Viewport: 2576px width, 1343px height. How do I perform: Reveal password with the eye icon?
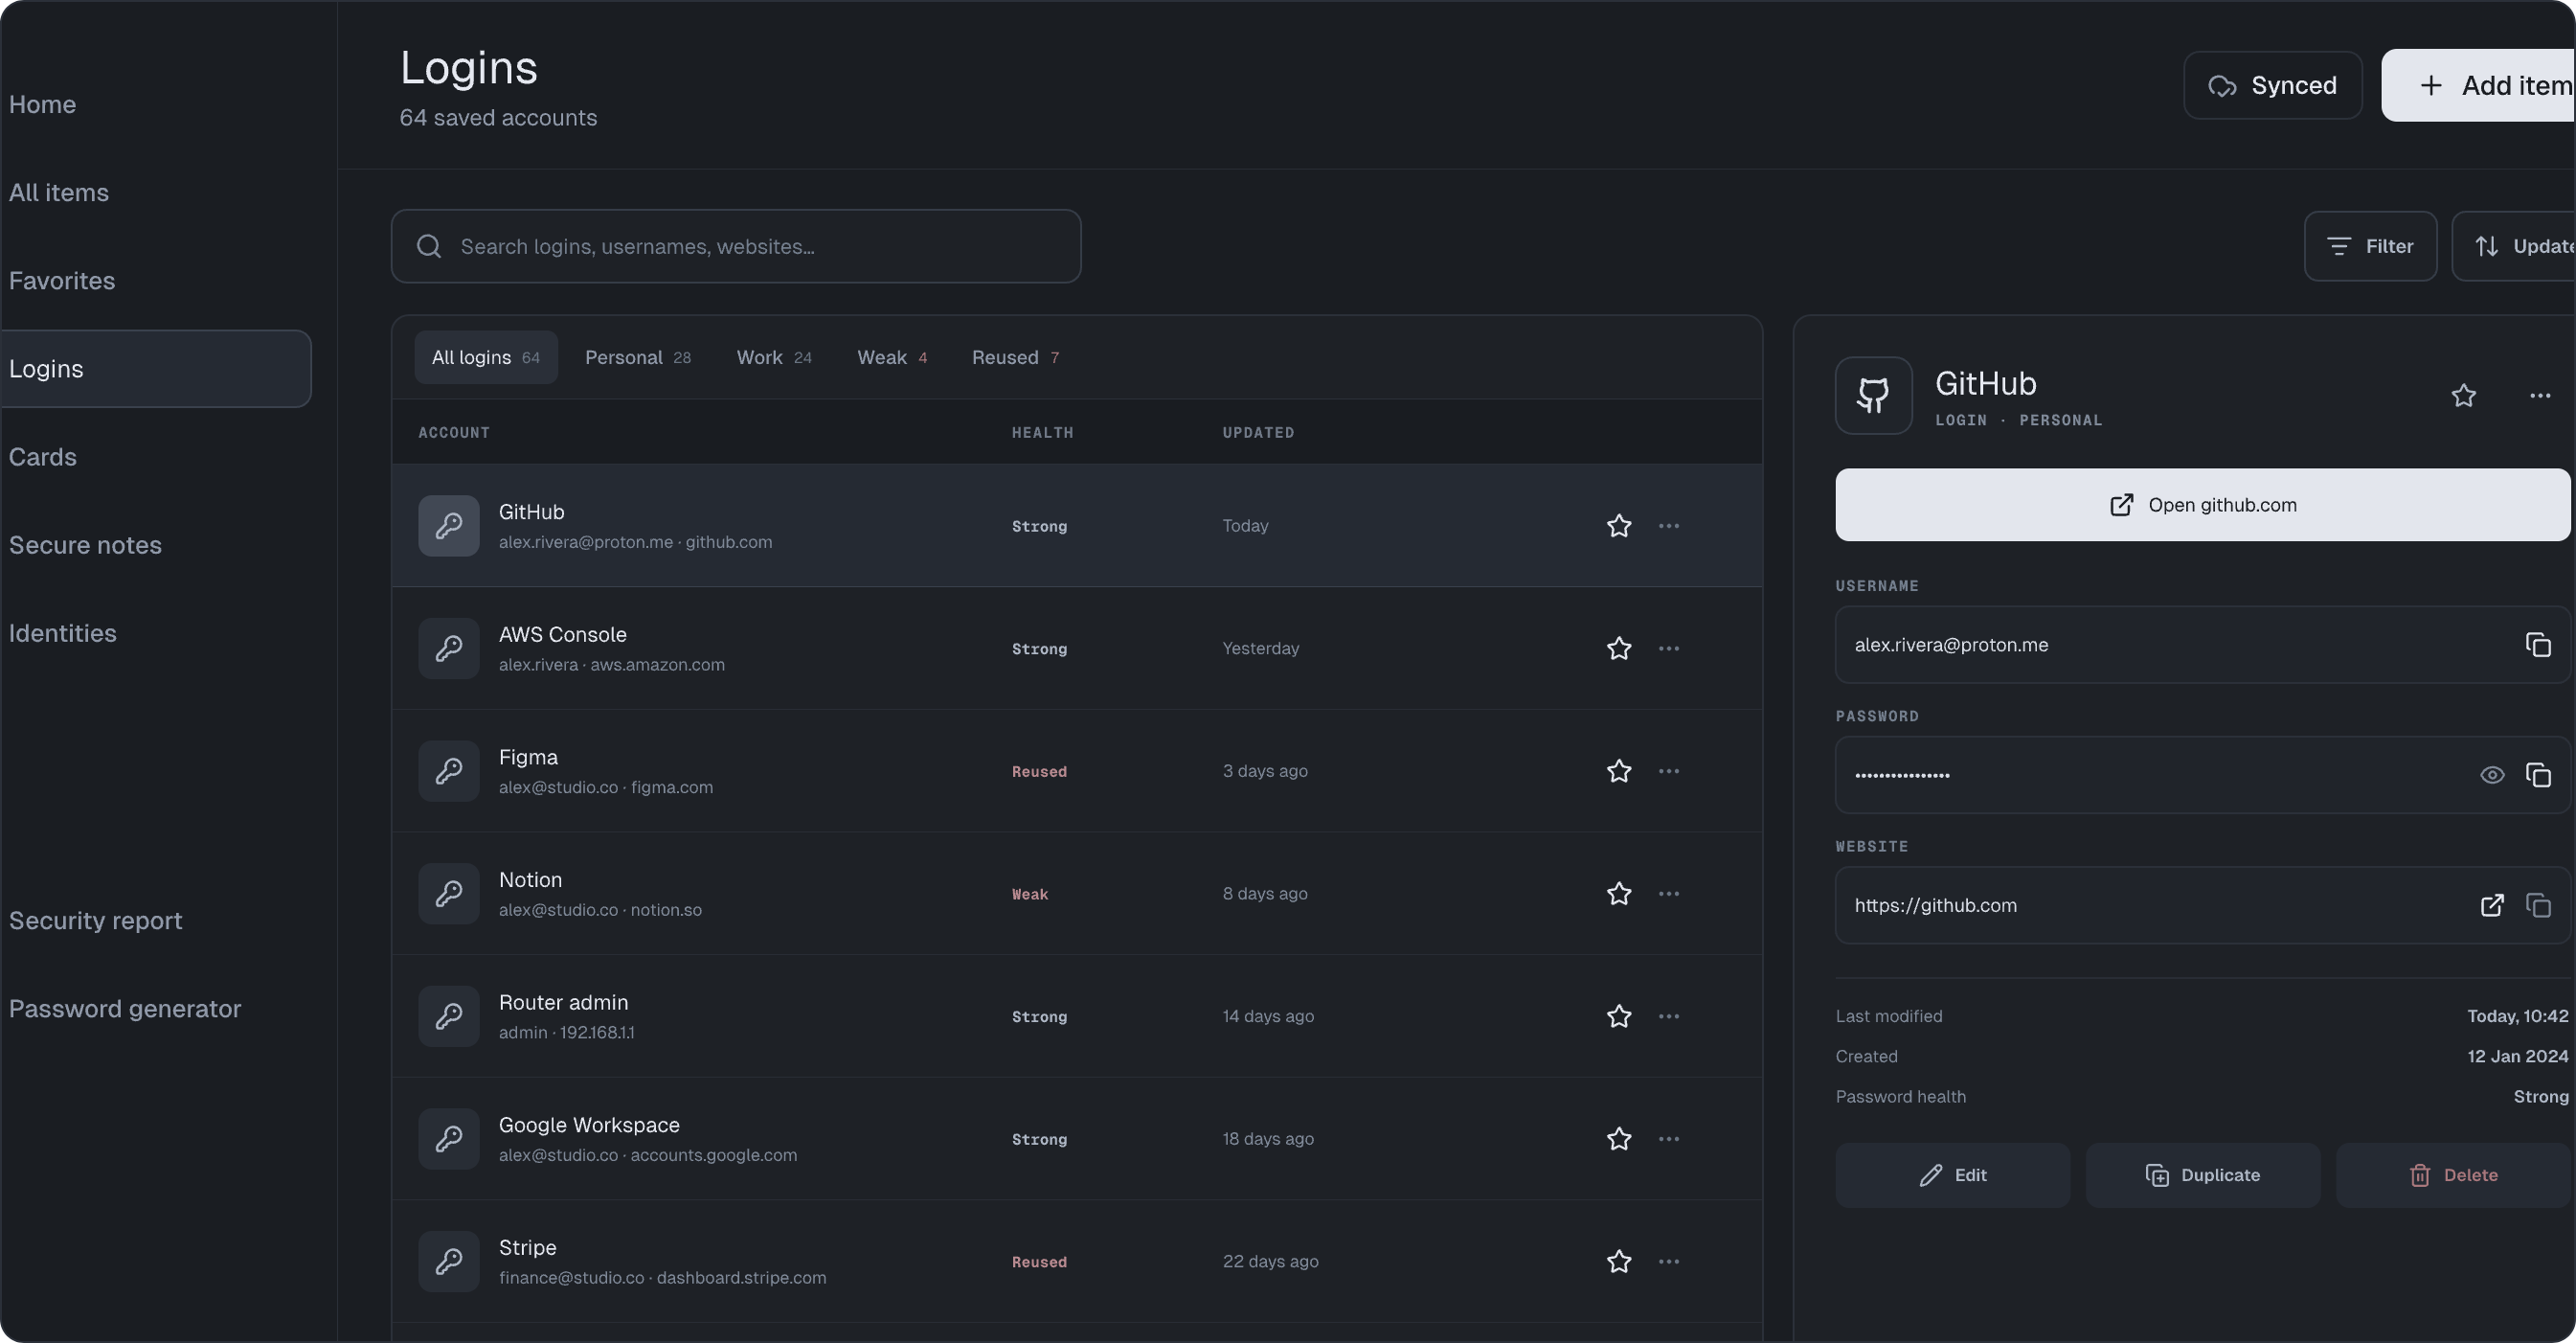click(2492, 775)
